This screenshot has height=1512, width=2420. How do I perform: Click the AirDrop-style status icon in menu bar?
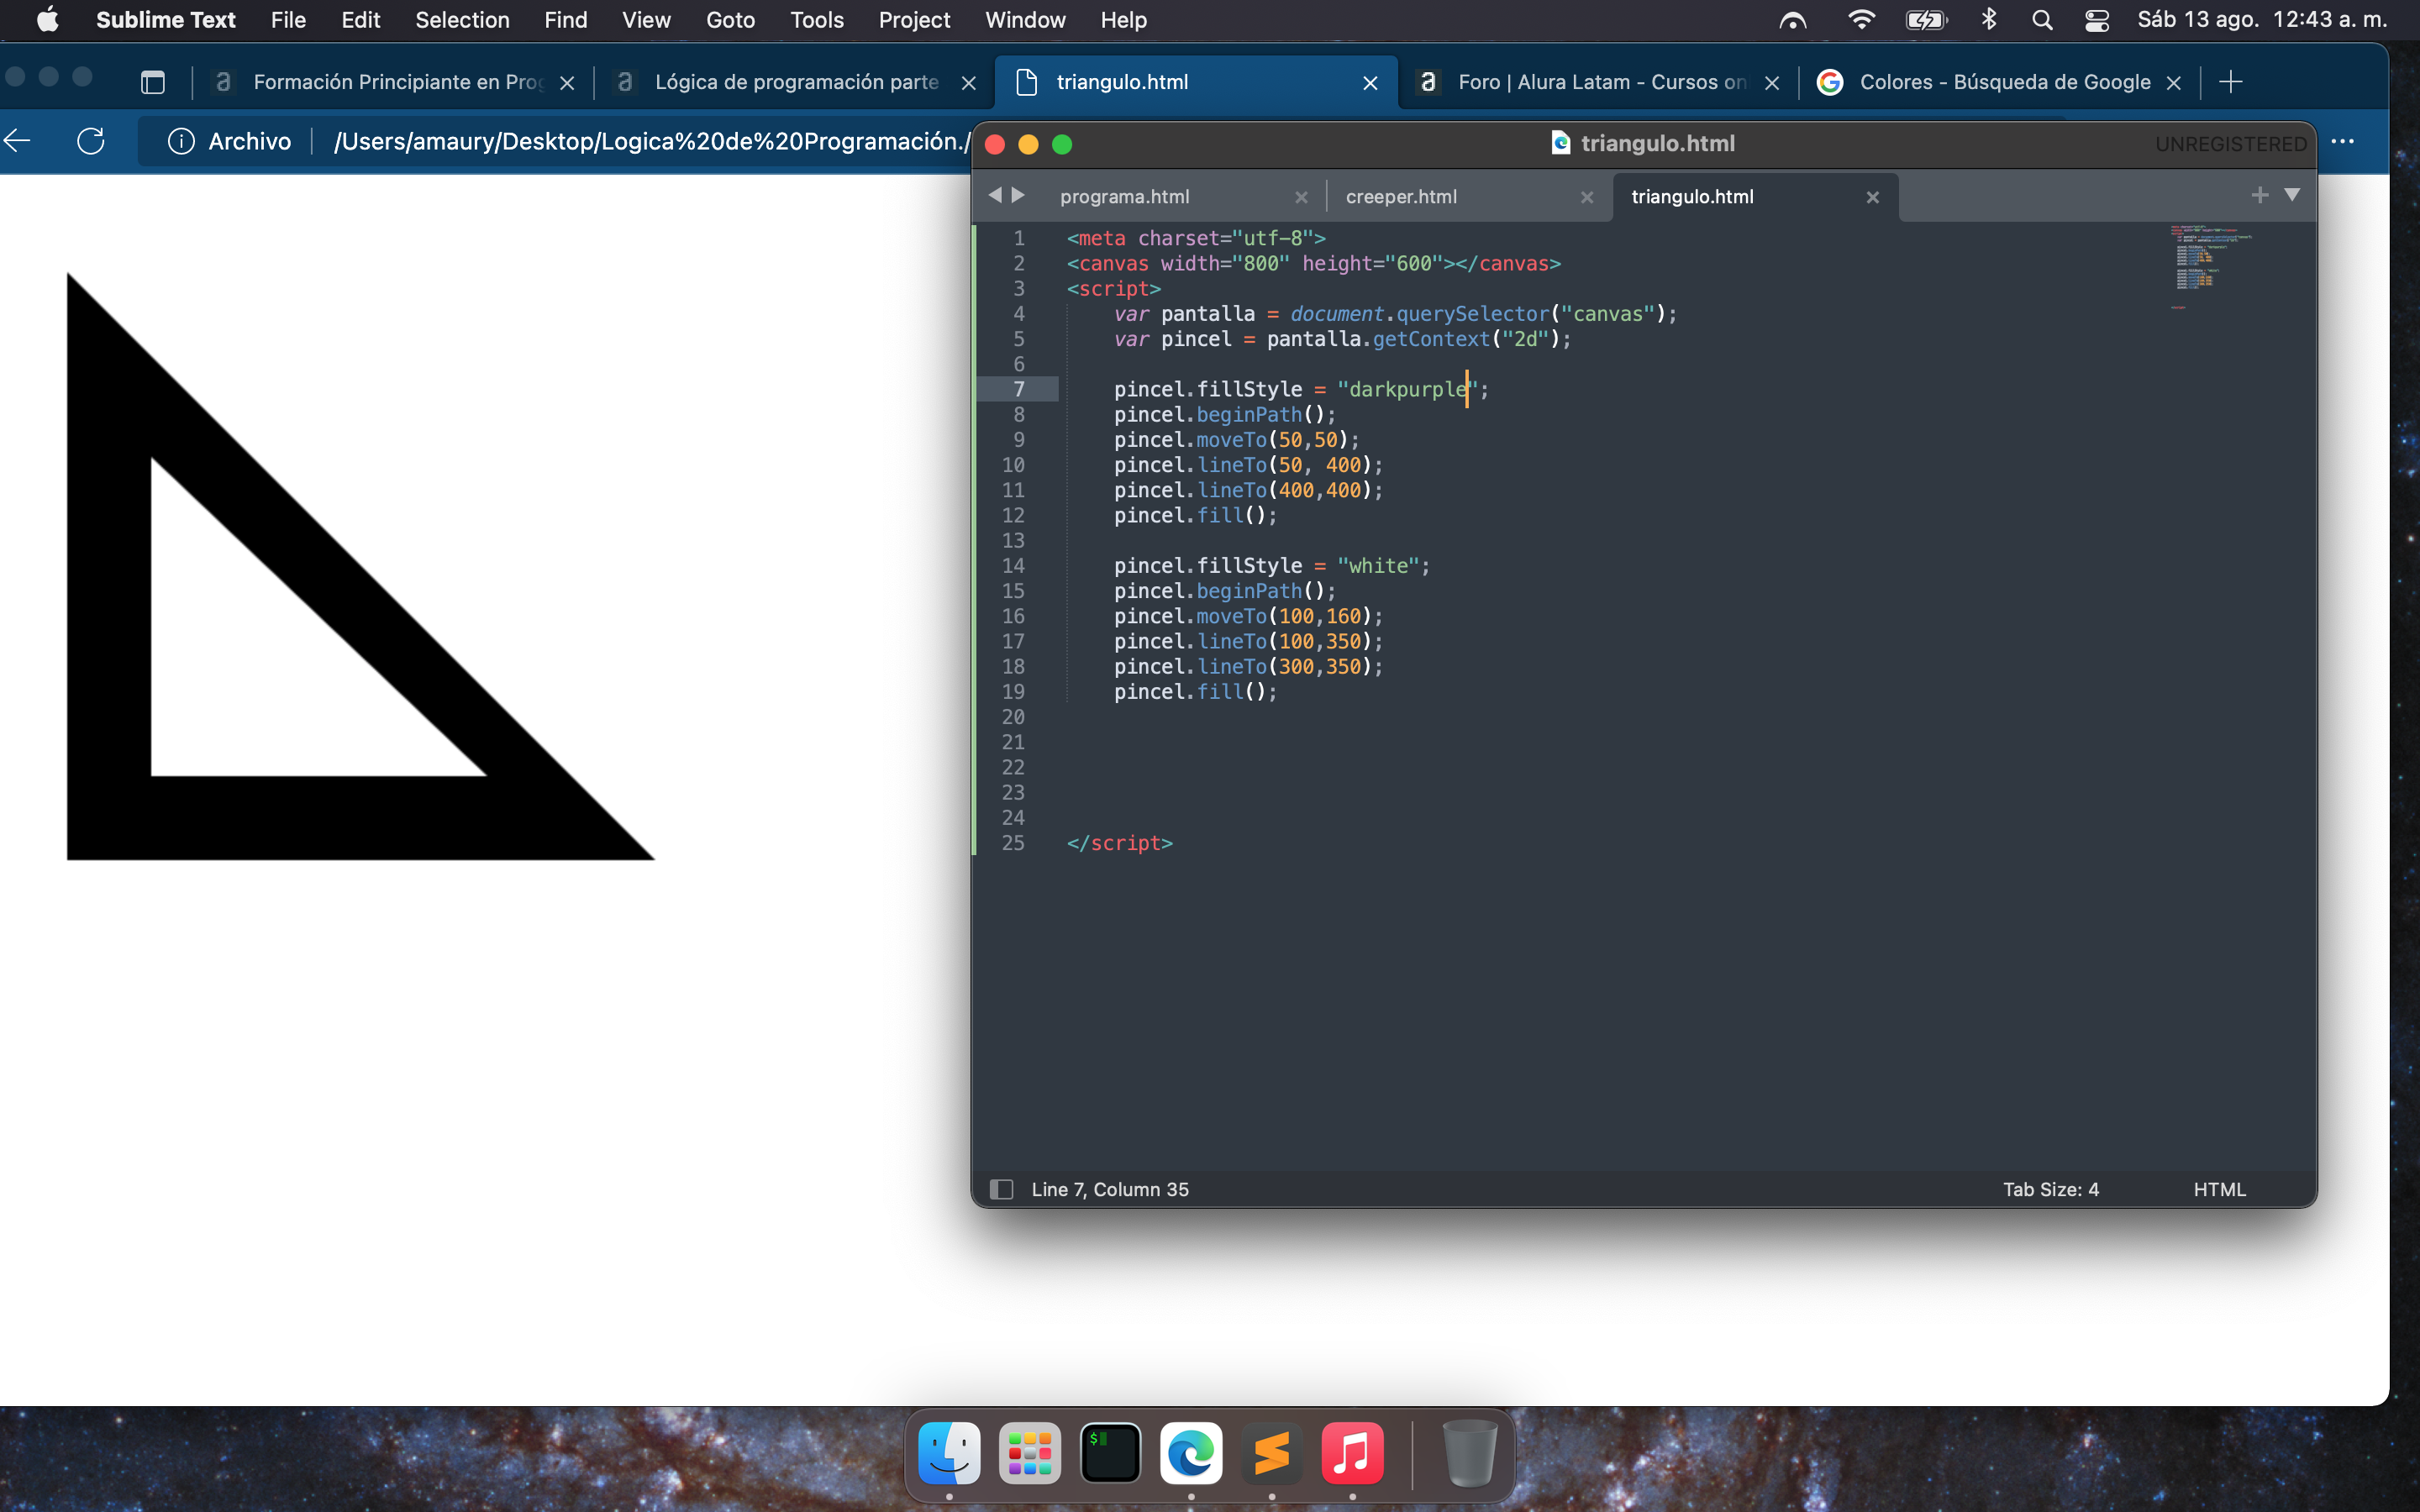click(x=1792, y=20)
